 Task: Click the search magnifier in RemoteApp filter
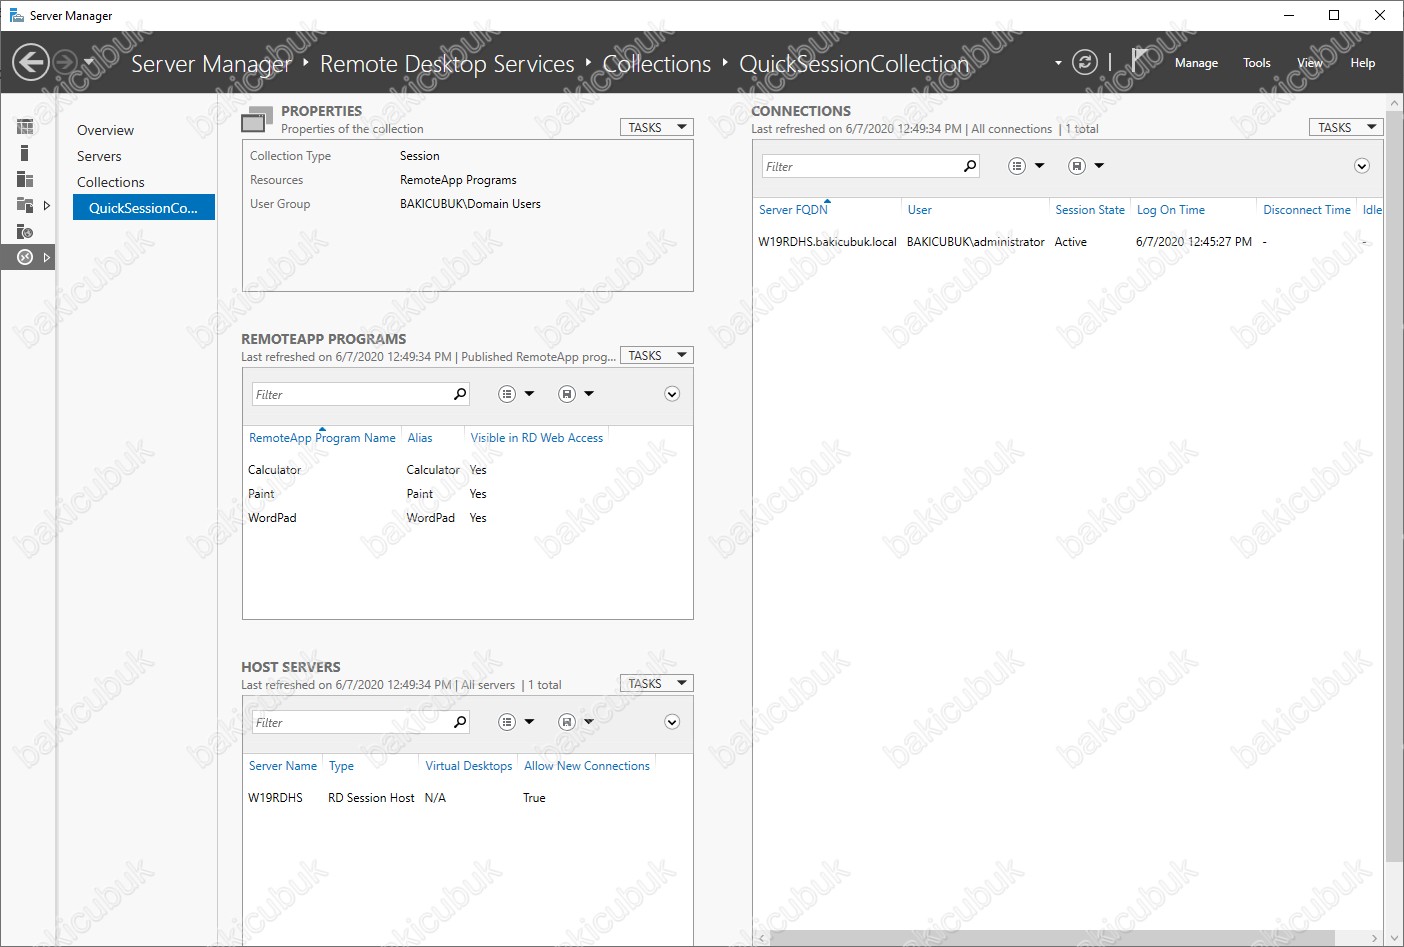460,394
